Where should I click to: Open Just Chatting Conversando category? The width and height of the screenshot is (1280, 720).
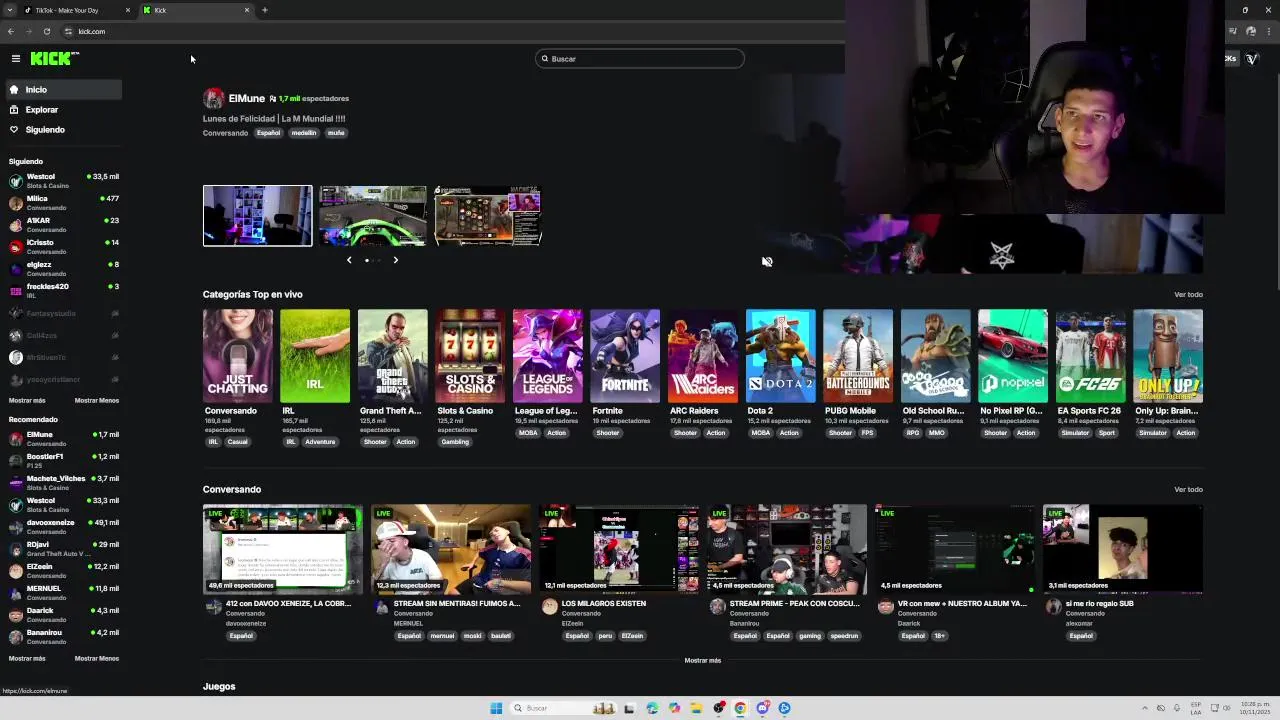[x=238, y=356]
